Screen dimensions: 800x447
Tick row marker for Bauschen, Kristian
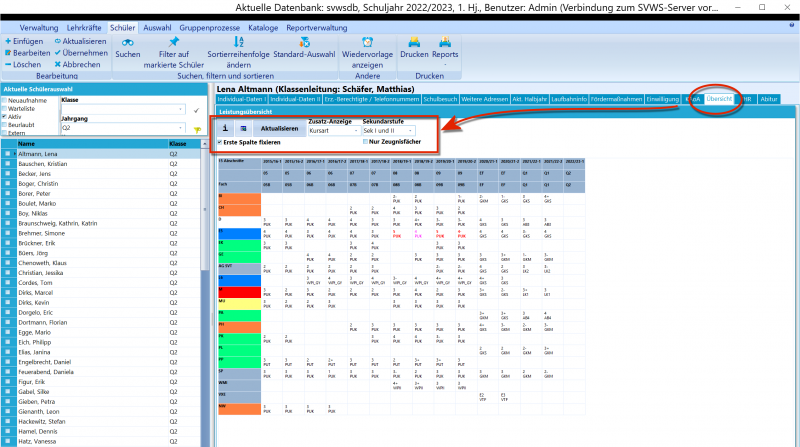click(x=8, y=164)
